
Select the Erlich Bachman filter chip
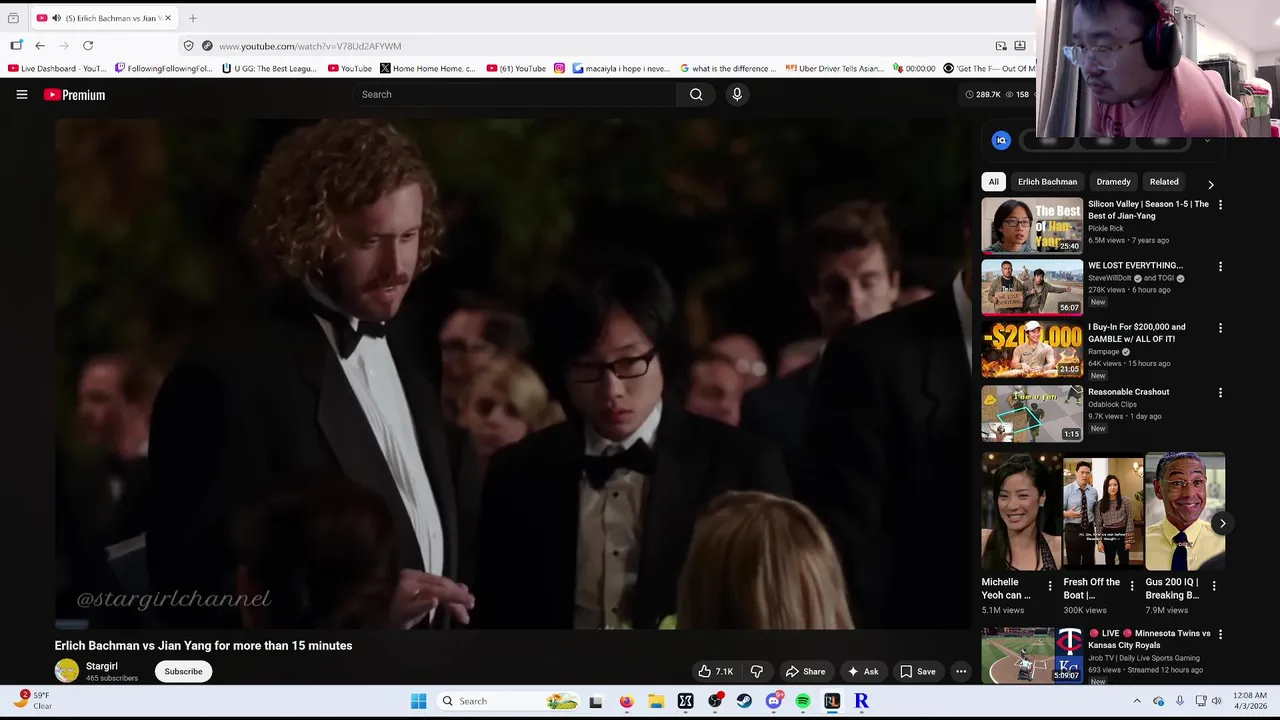[1047, 182]
